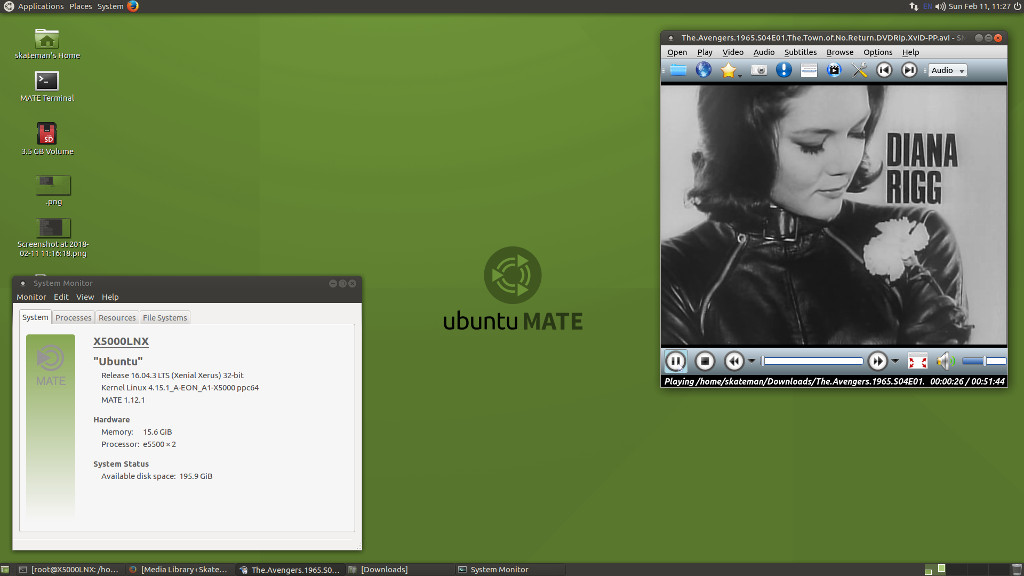Open the Options menu in SMPlayer
The height and width of the screenshot is (576, 1024).
click(x=878, y=52)
